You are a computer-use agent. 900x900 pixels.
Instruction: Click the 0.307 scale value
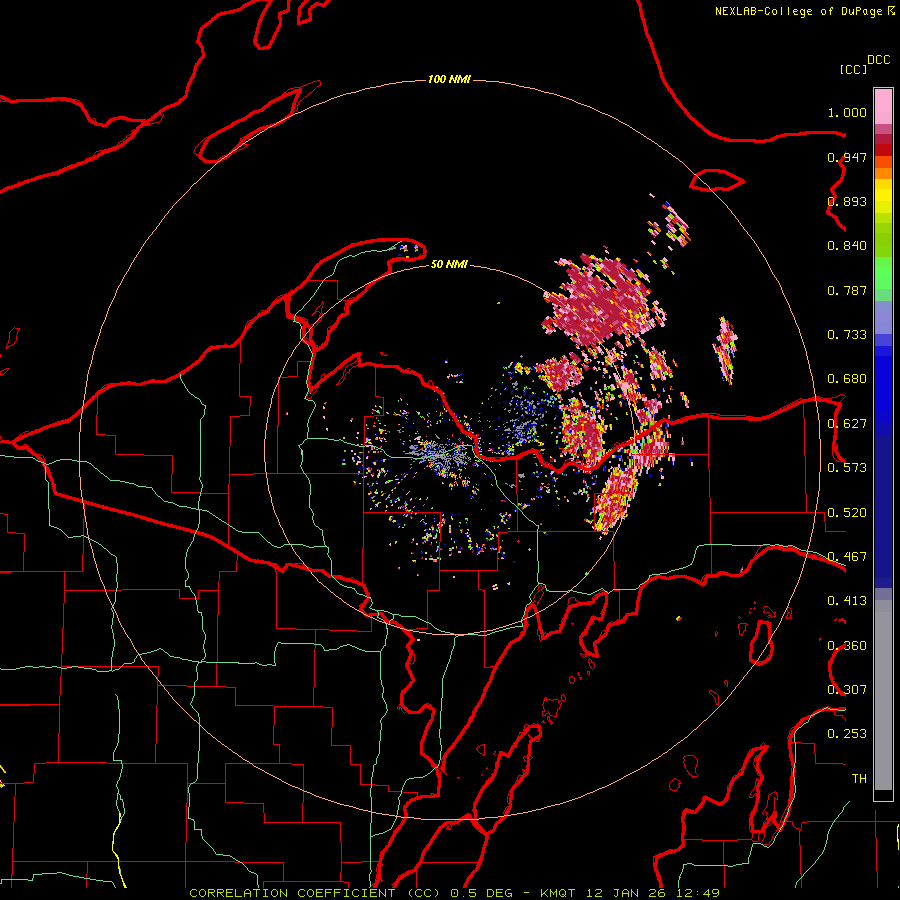[847, 690]
